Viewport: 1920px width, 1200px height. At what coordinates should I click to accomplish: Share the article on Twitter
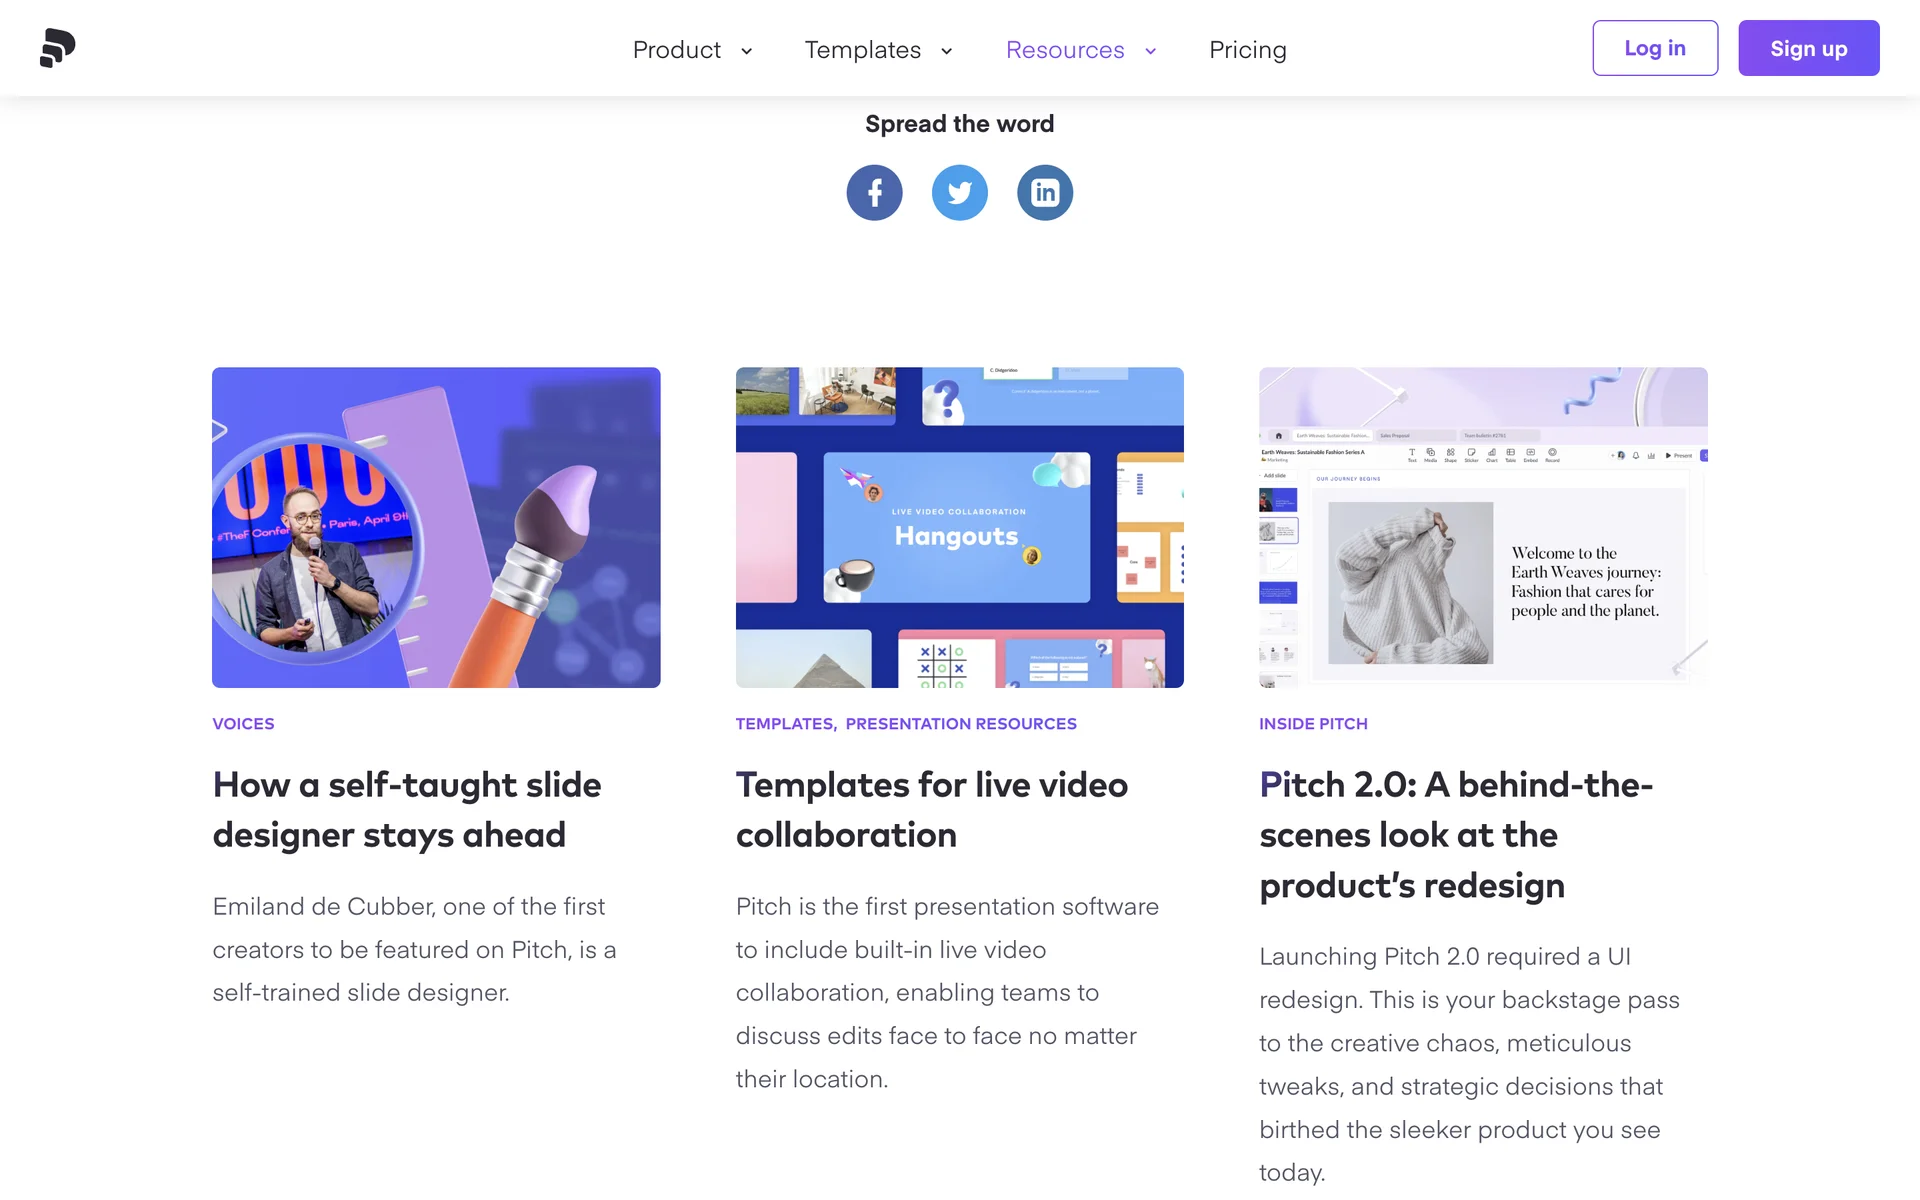click(x=960, y=192)
